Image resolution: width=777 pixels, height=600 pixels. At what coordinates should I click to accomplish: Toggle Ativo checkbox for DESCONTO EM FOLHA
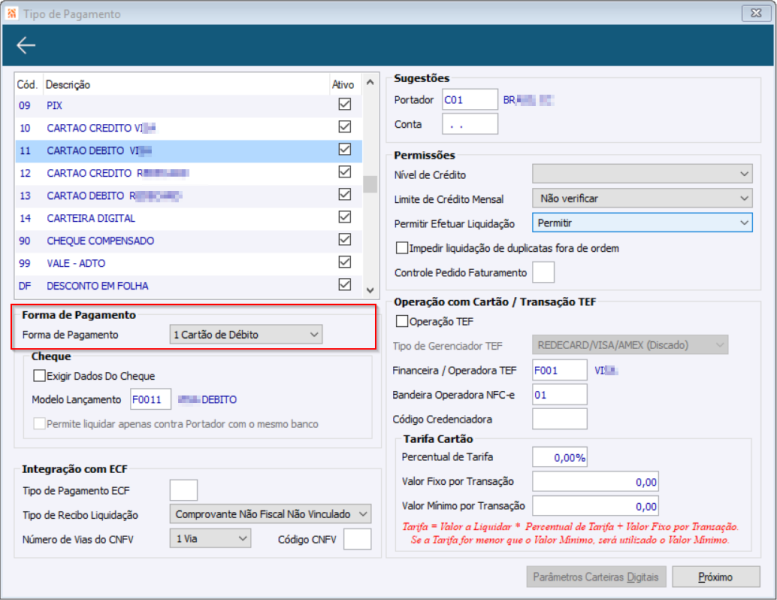click(344, 285)
